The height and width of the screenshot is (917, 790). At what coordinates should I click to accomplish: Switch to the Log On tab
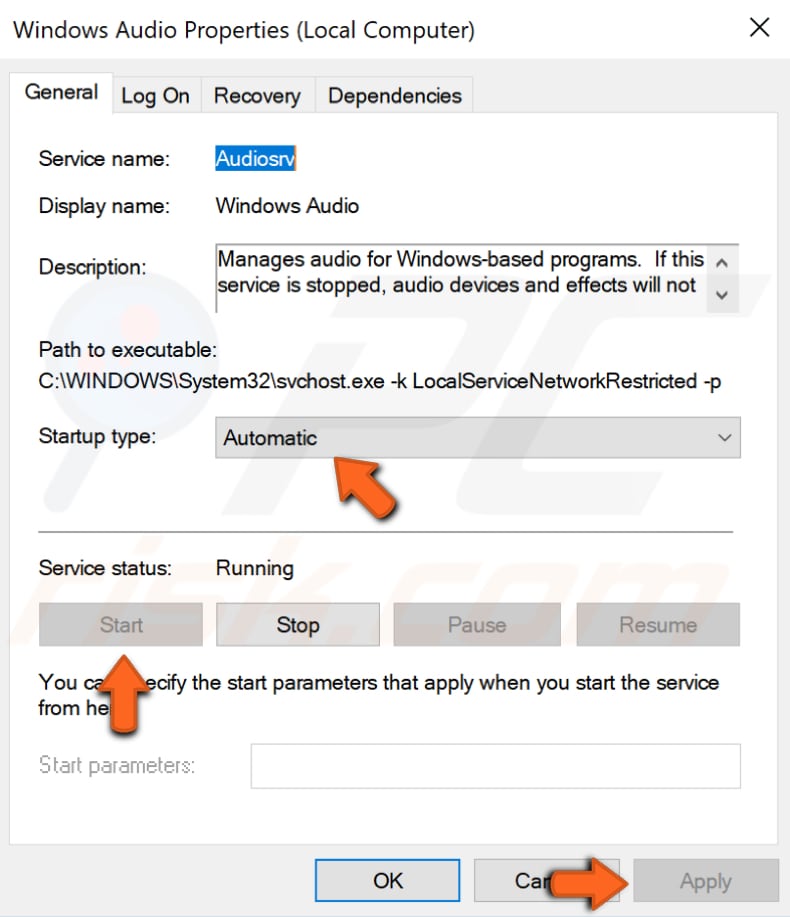tap(156, 95)
